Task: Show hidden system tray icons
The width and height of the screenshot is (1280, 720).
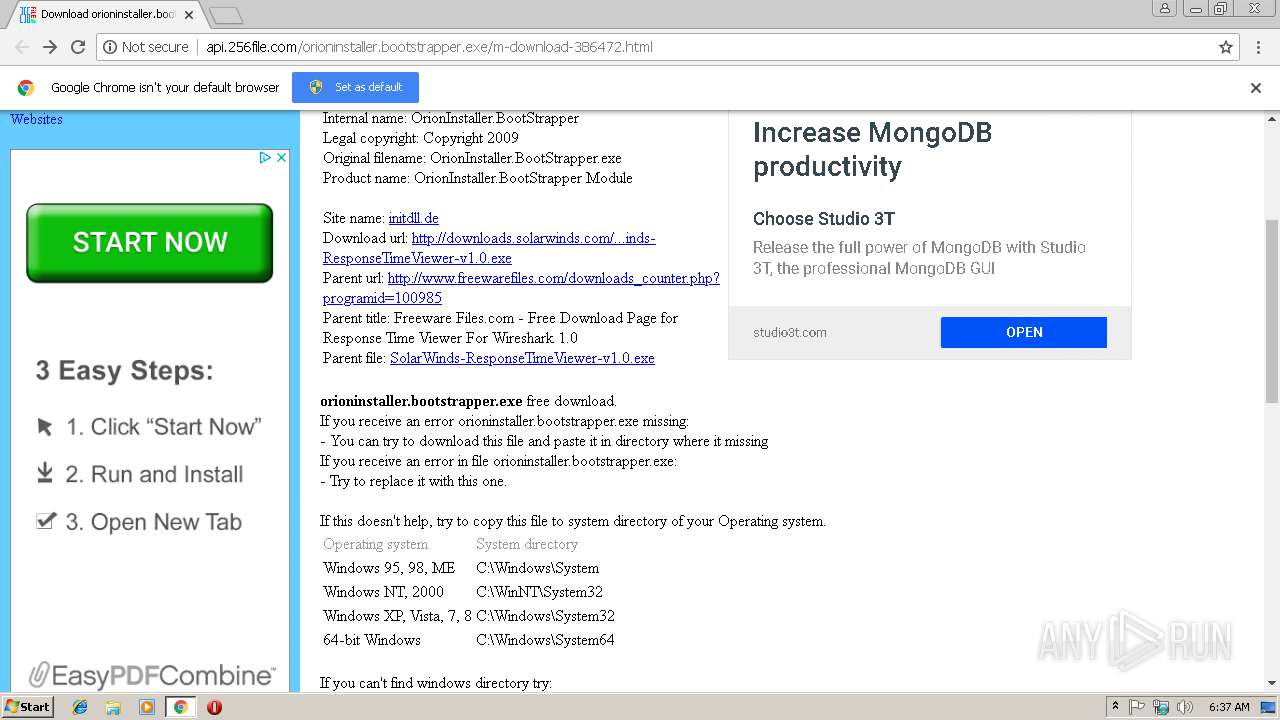Action: coord(1115,707)
